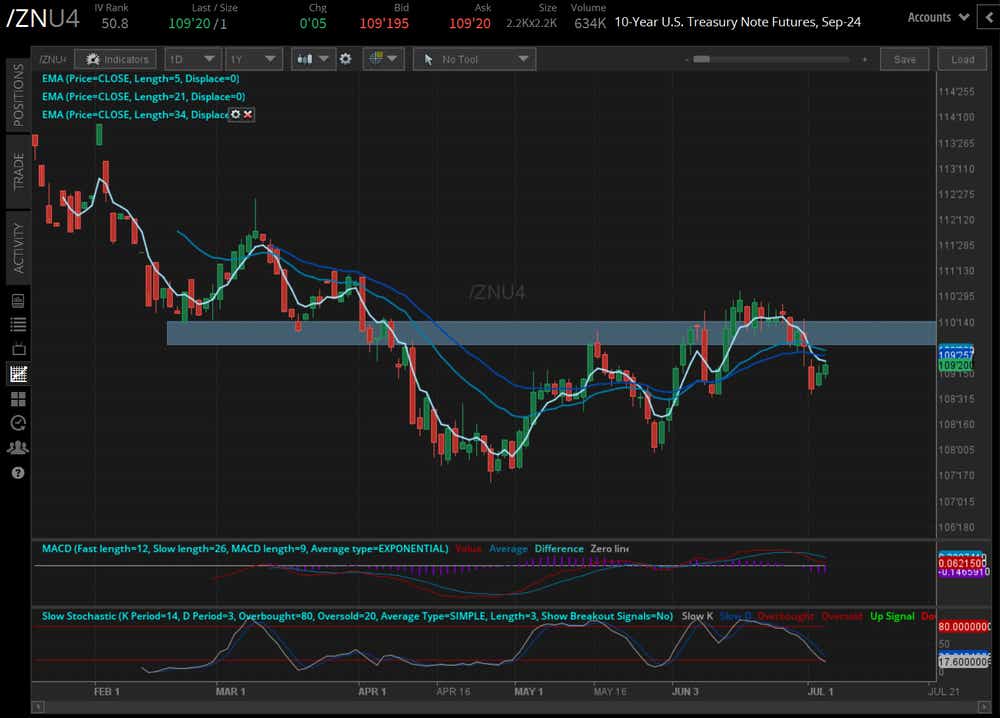Click the MAY 1 date on time axis

tap(528, 691)
